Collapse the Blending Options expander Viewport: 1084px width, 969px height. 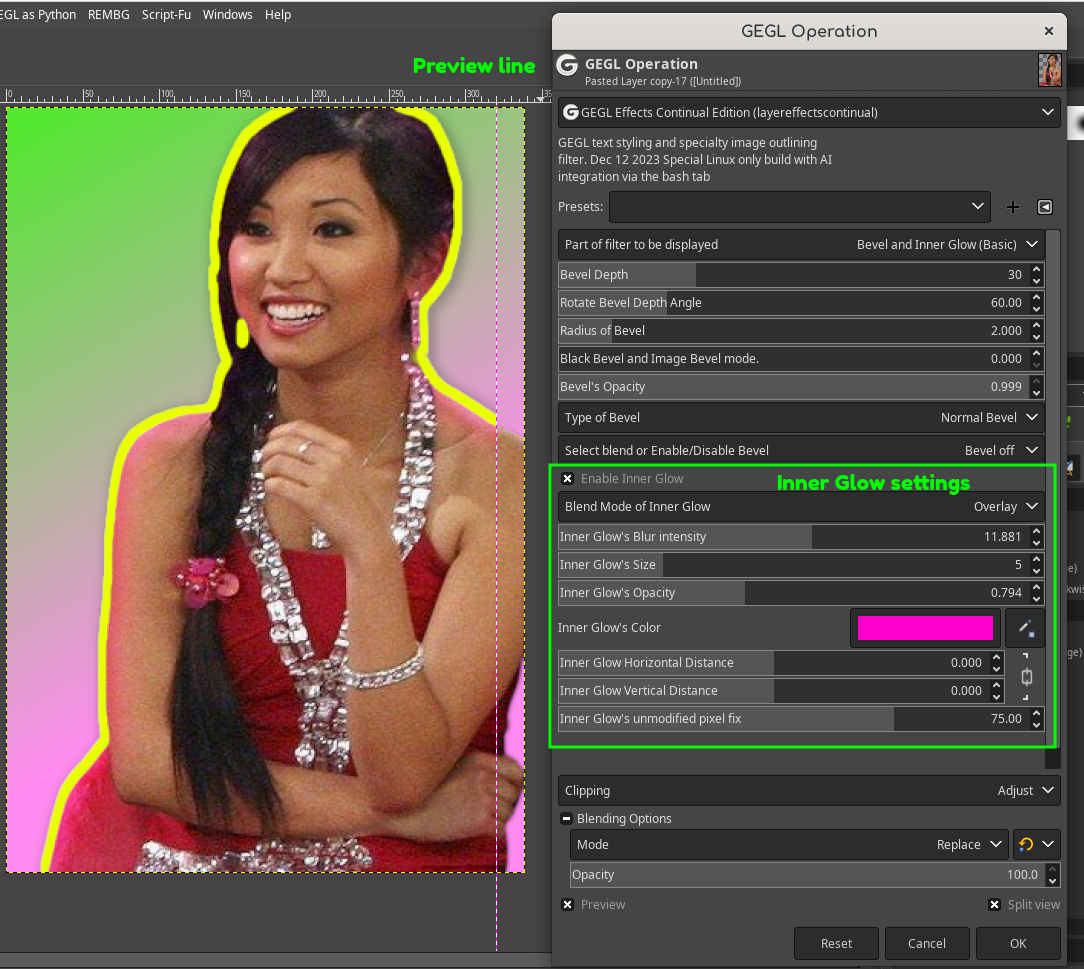tap(566, 818)
